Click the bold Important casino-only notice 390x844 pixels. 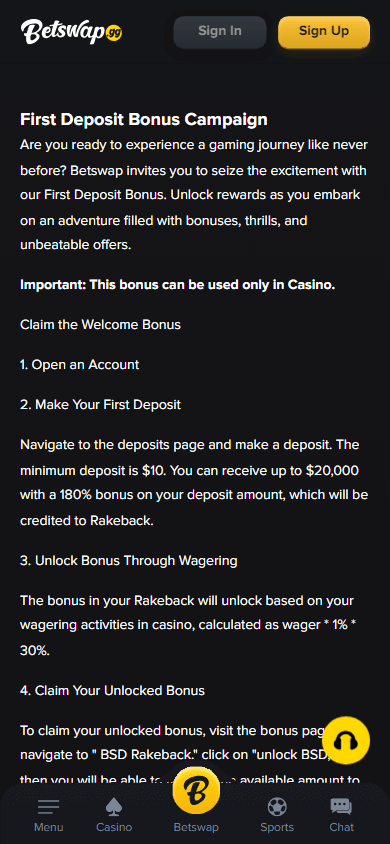click(x=178, y=285)
